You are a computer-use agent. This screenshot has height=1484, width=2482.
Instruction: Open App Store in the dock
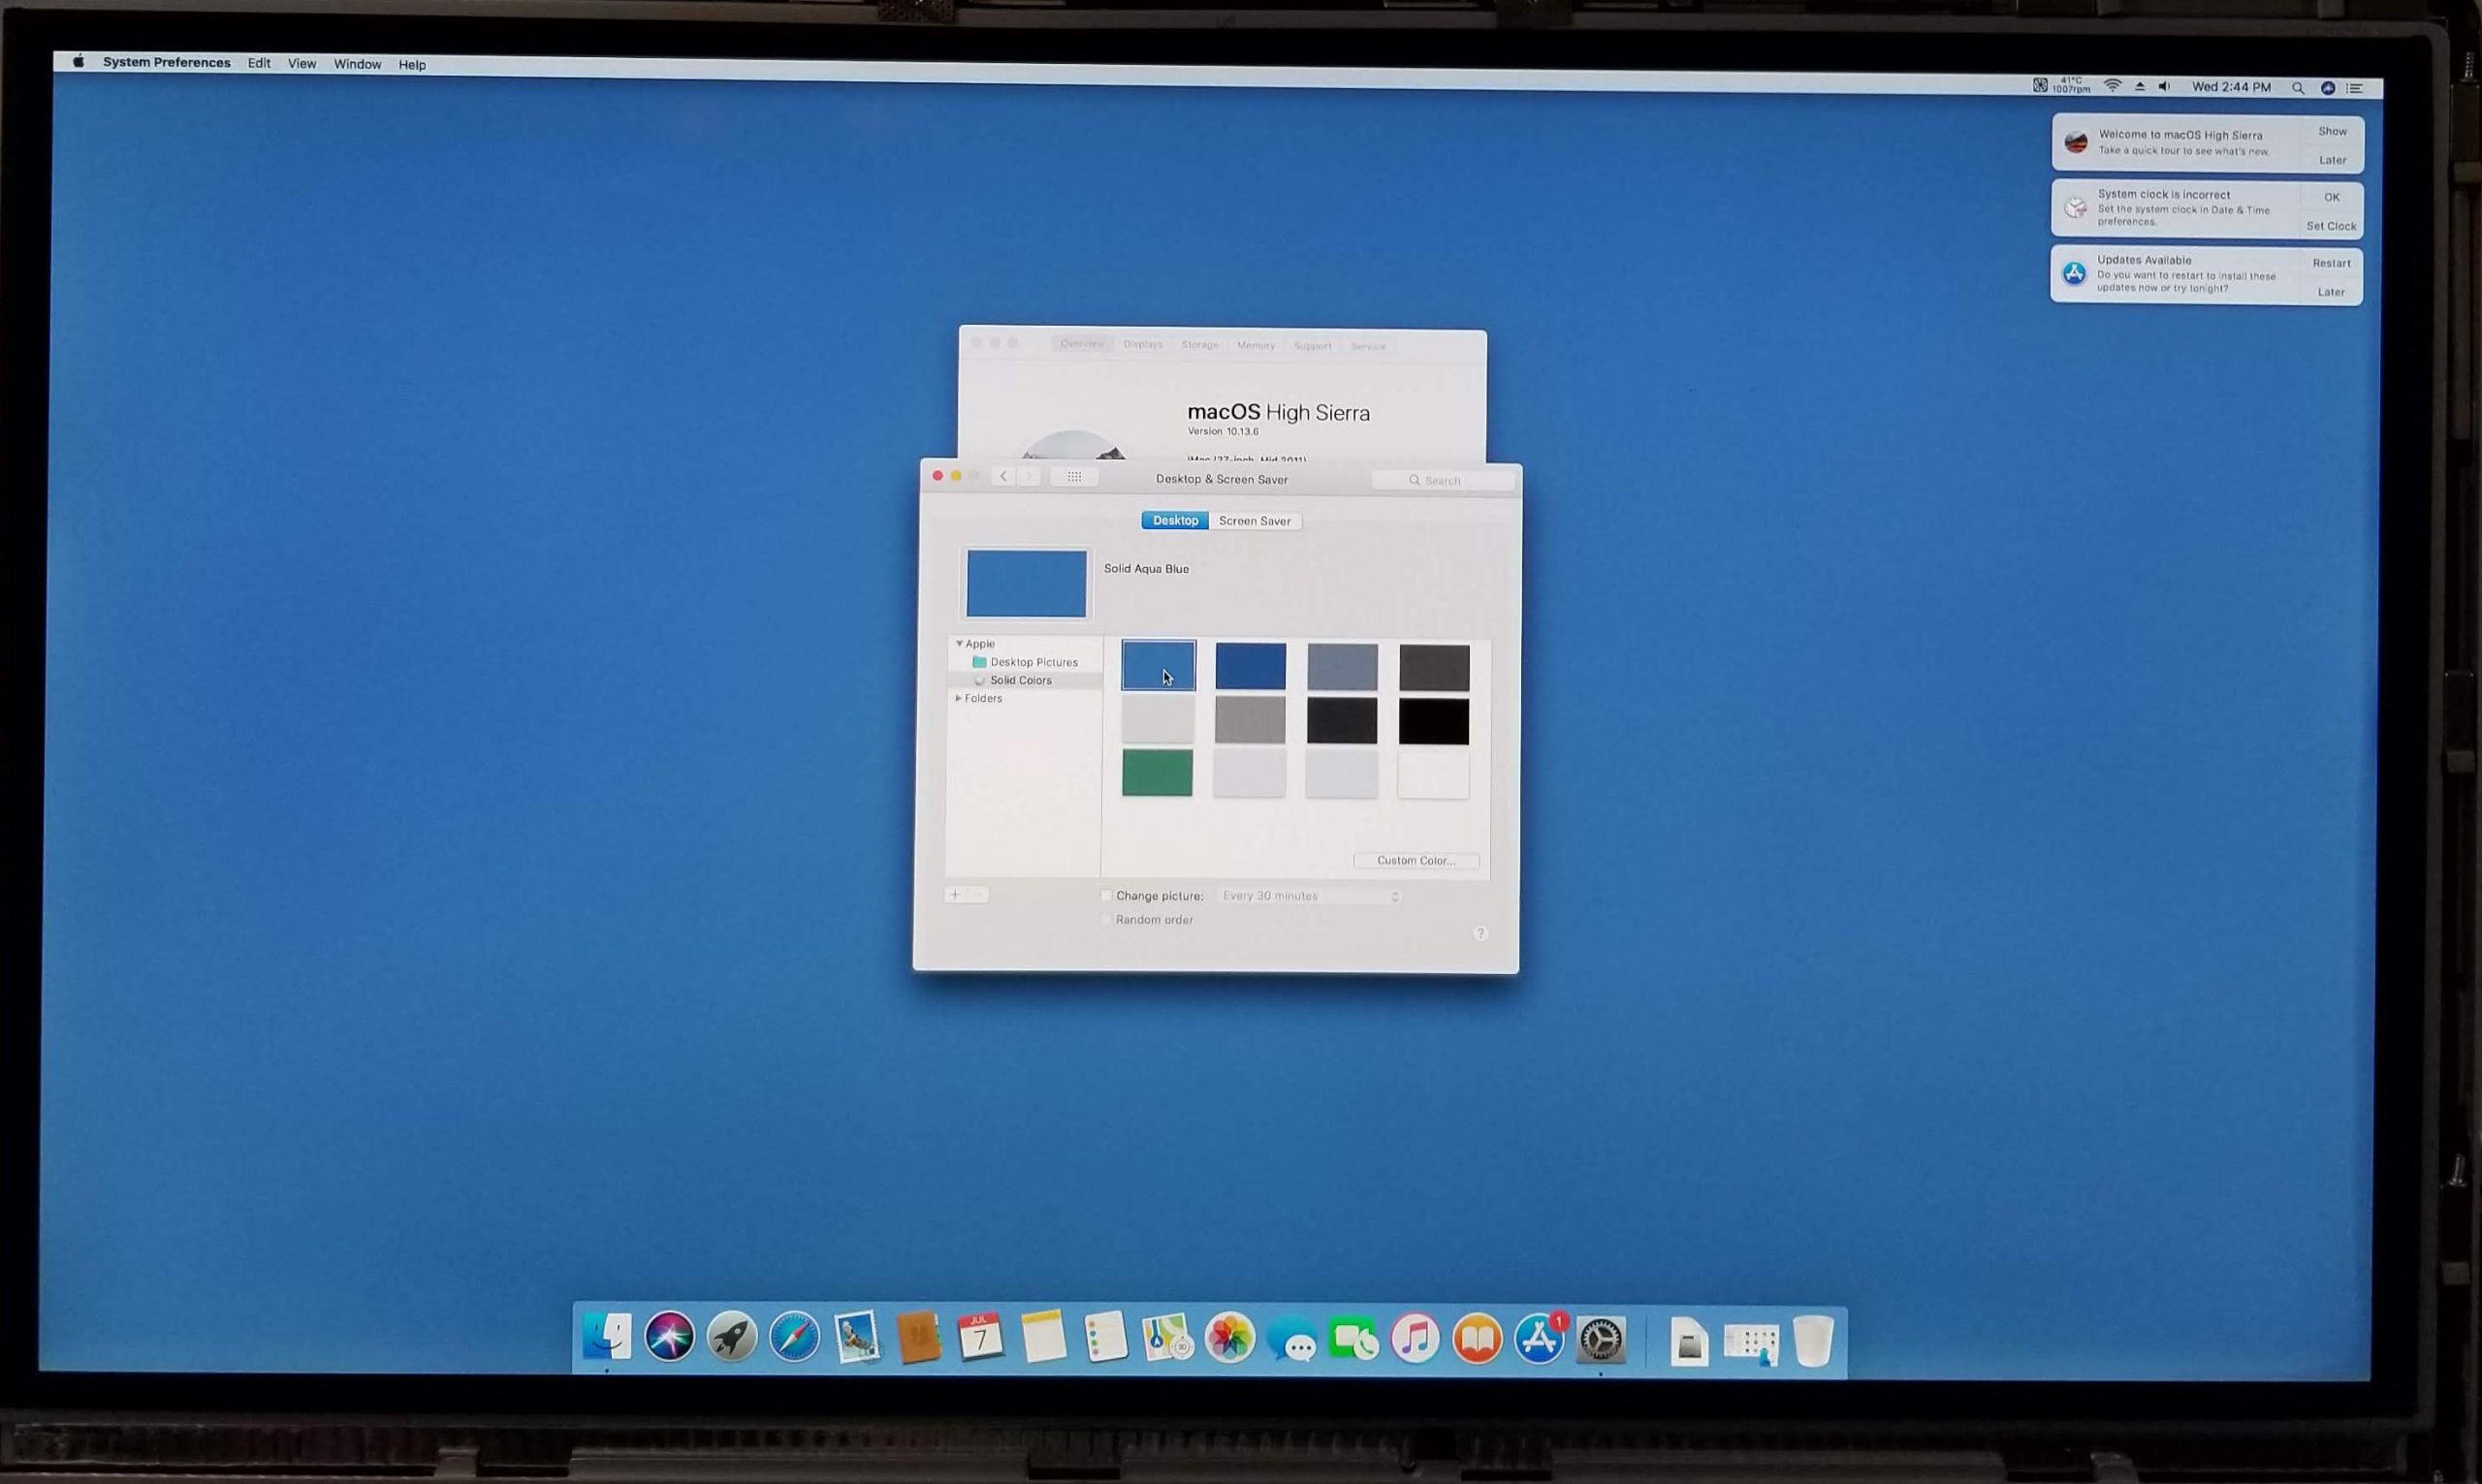point(1539,1339)
